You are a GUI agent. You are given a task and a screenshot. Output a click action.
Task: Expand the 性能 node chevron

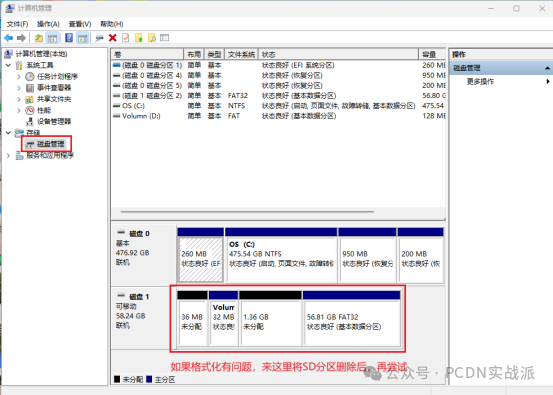(x=19, y=110)
